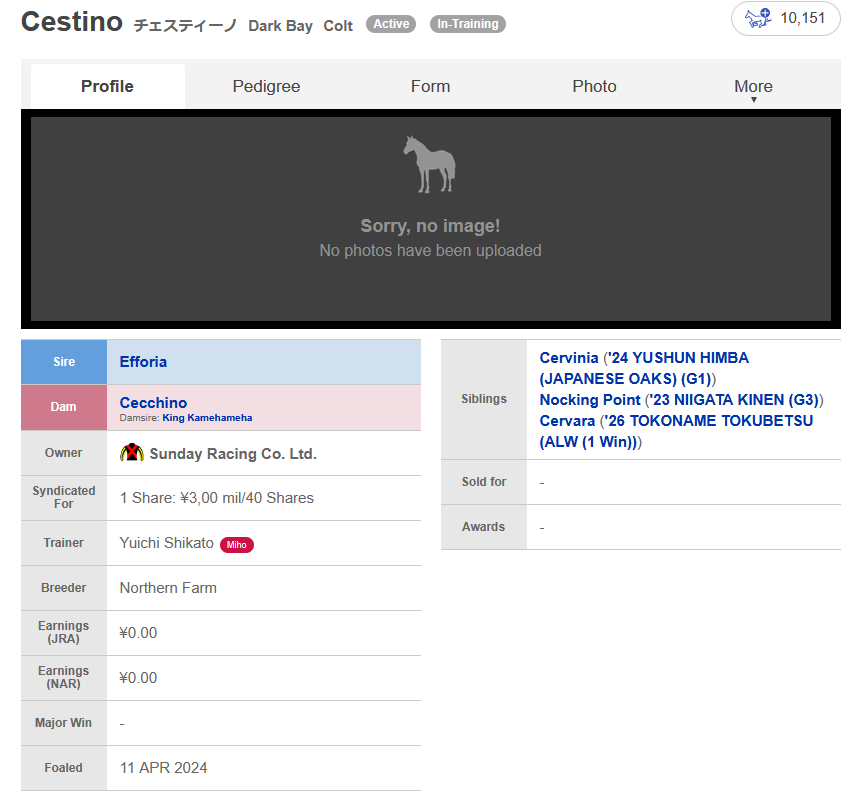This screenshot has height=793, width=857.
Task: Open dam Cecchino's page
Action: pyautogui.click(x=153, y=403)
